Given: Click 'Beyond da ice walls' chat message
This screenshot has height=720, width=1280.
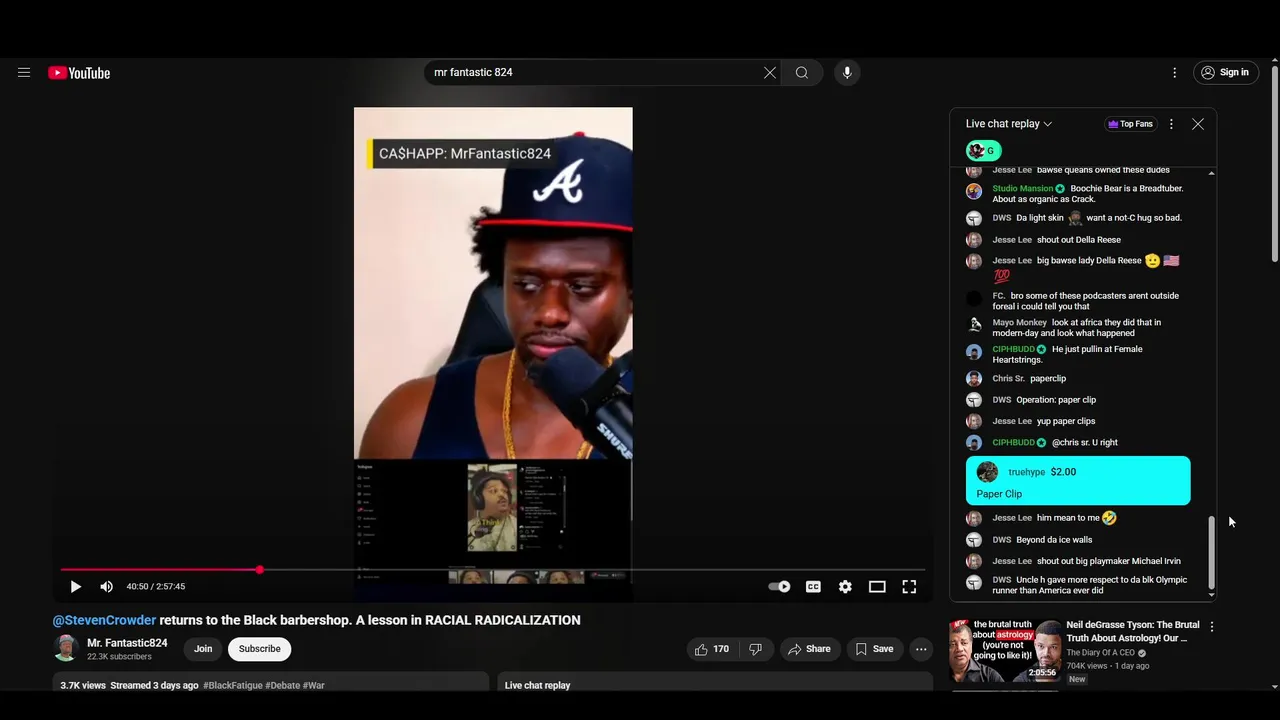Looking at the screenshot, I should pos(1054,540).
